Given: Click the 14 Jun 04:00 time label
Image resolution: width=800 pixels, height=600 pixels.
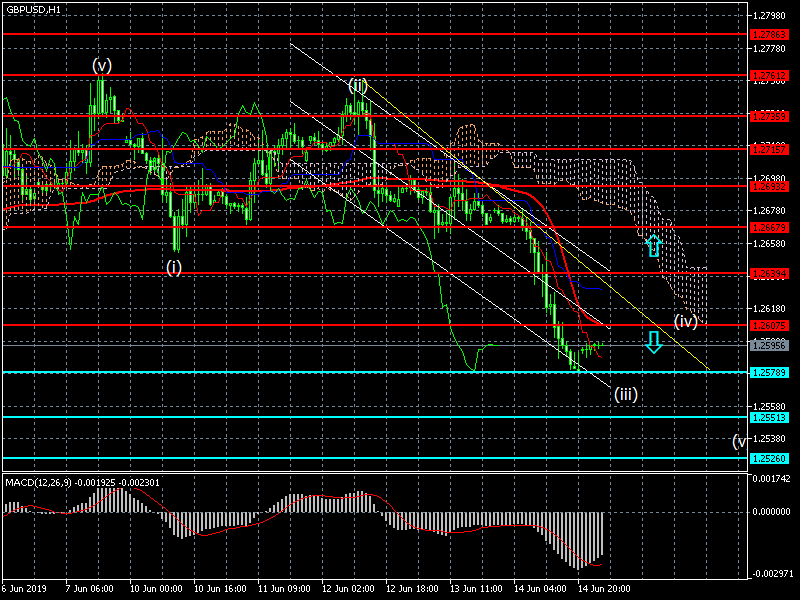Looking at the screenshot, I should [540, 588].
